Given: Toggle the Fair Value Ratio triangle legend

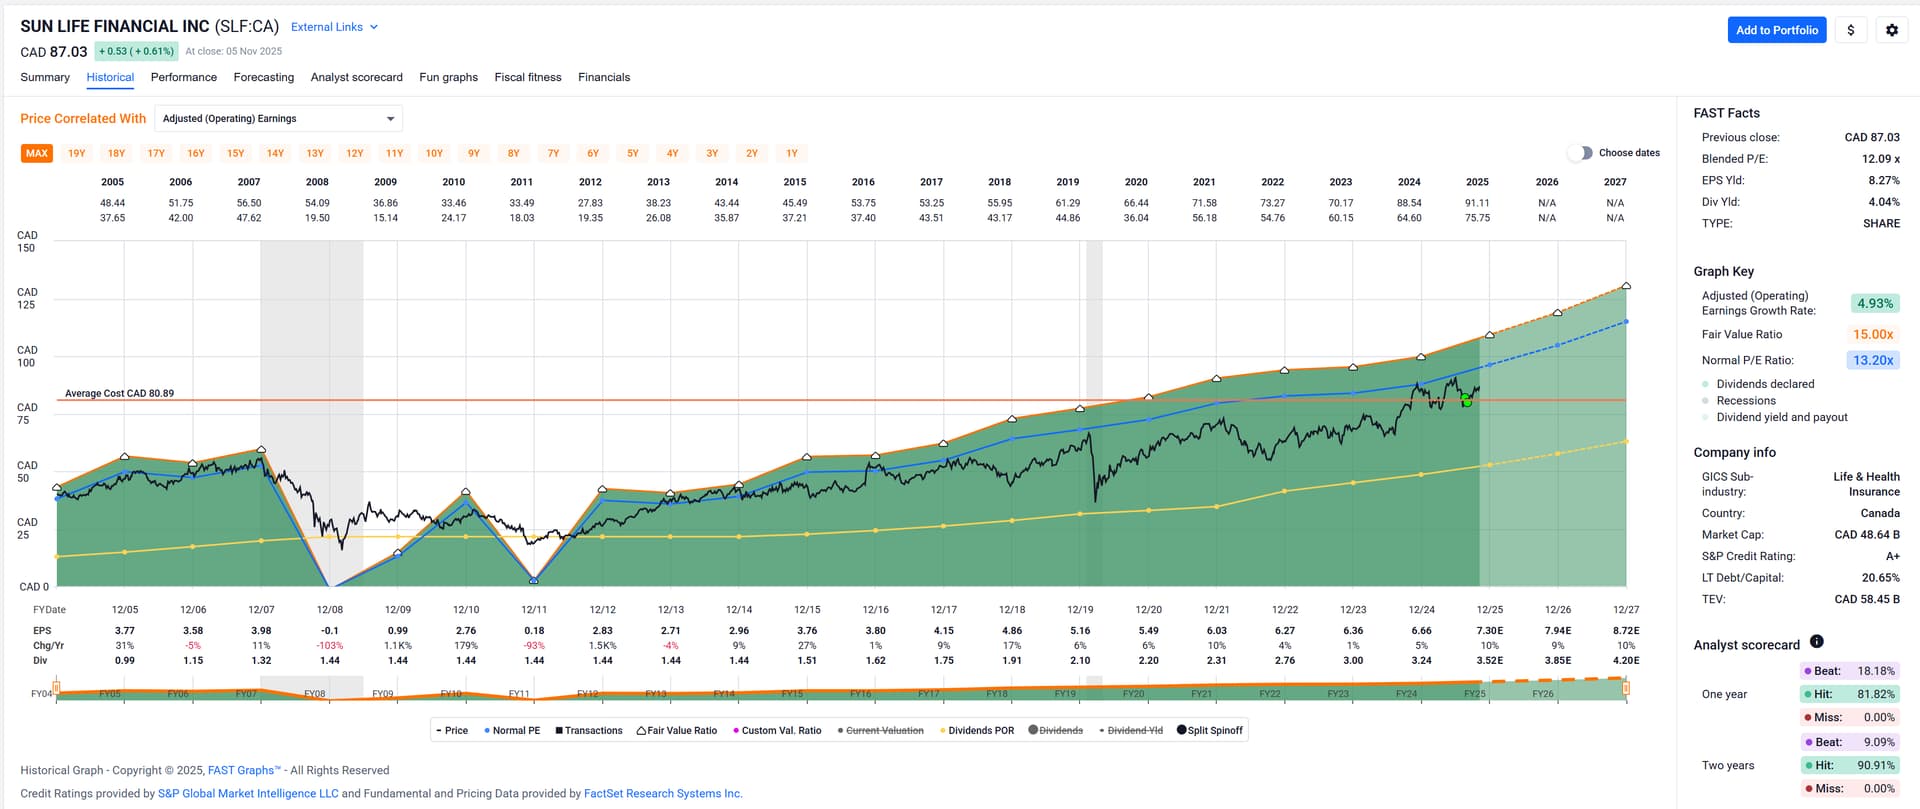Looking at the screenshot, I should pos(641,731).
